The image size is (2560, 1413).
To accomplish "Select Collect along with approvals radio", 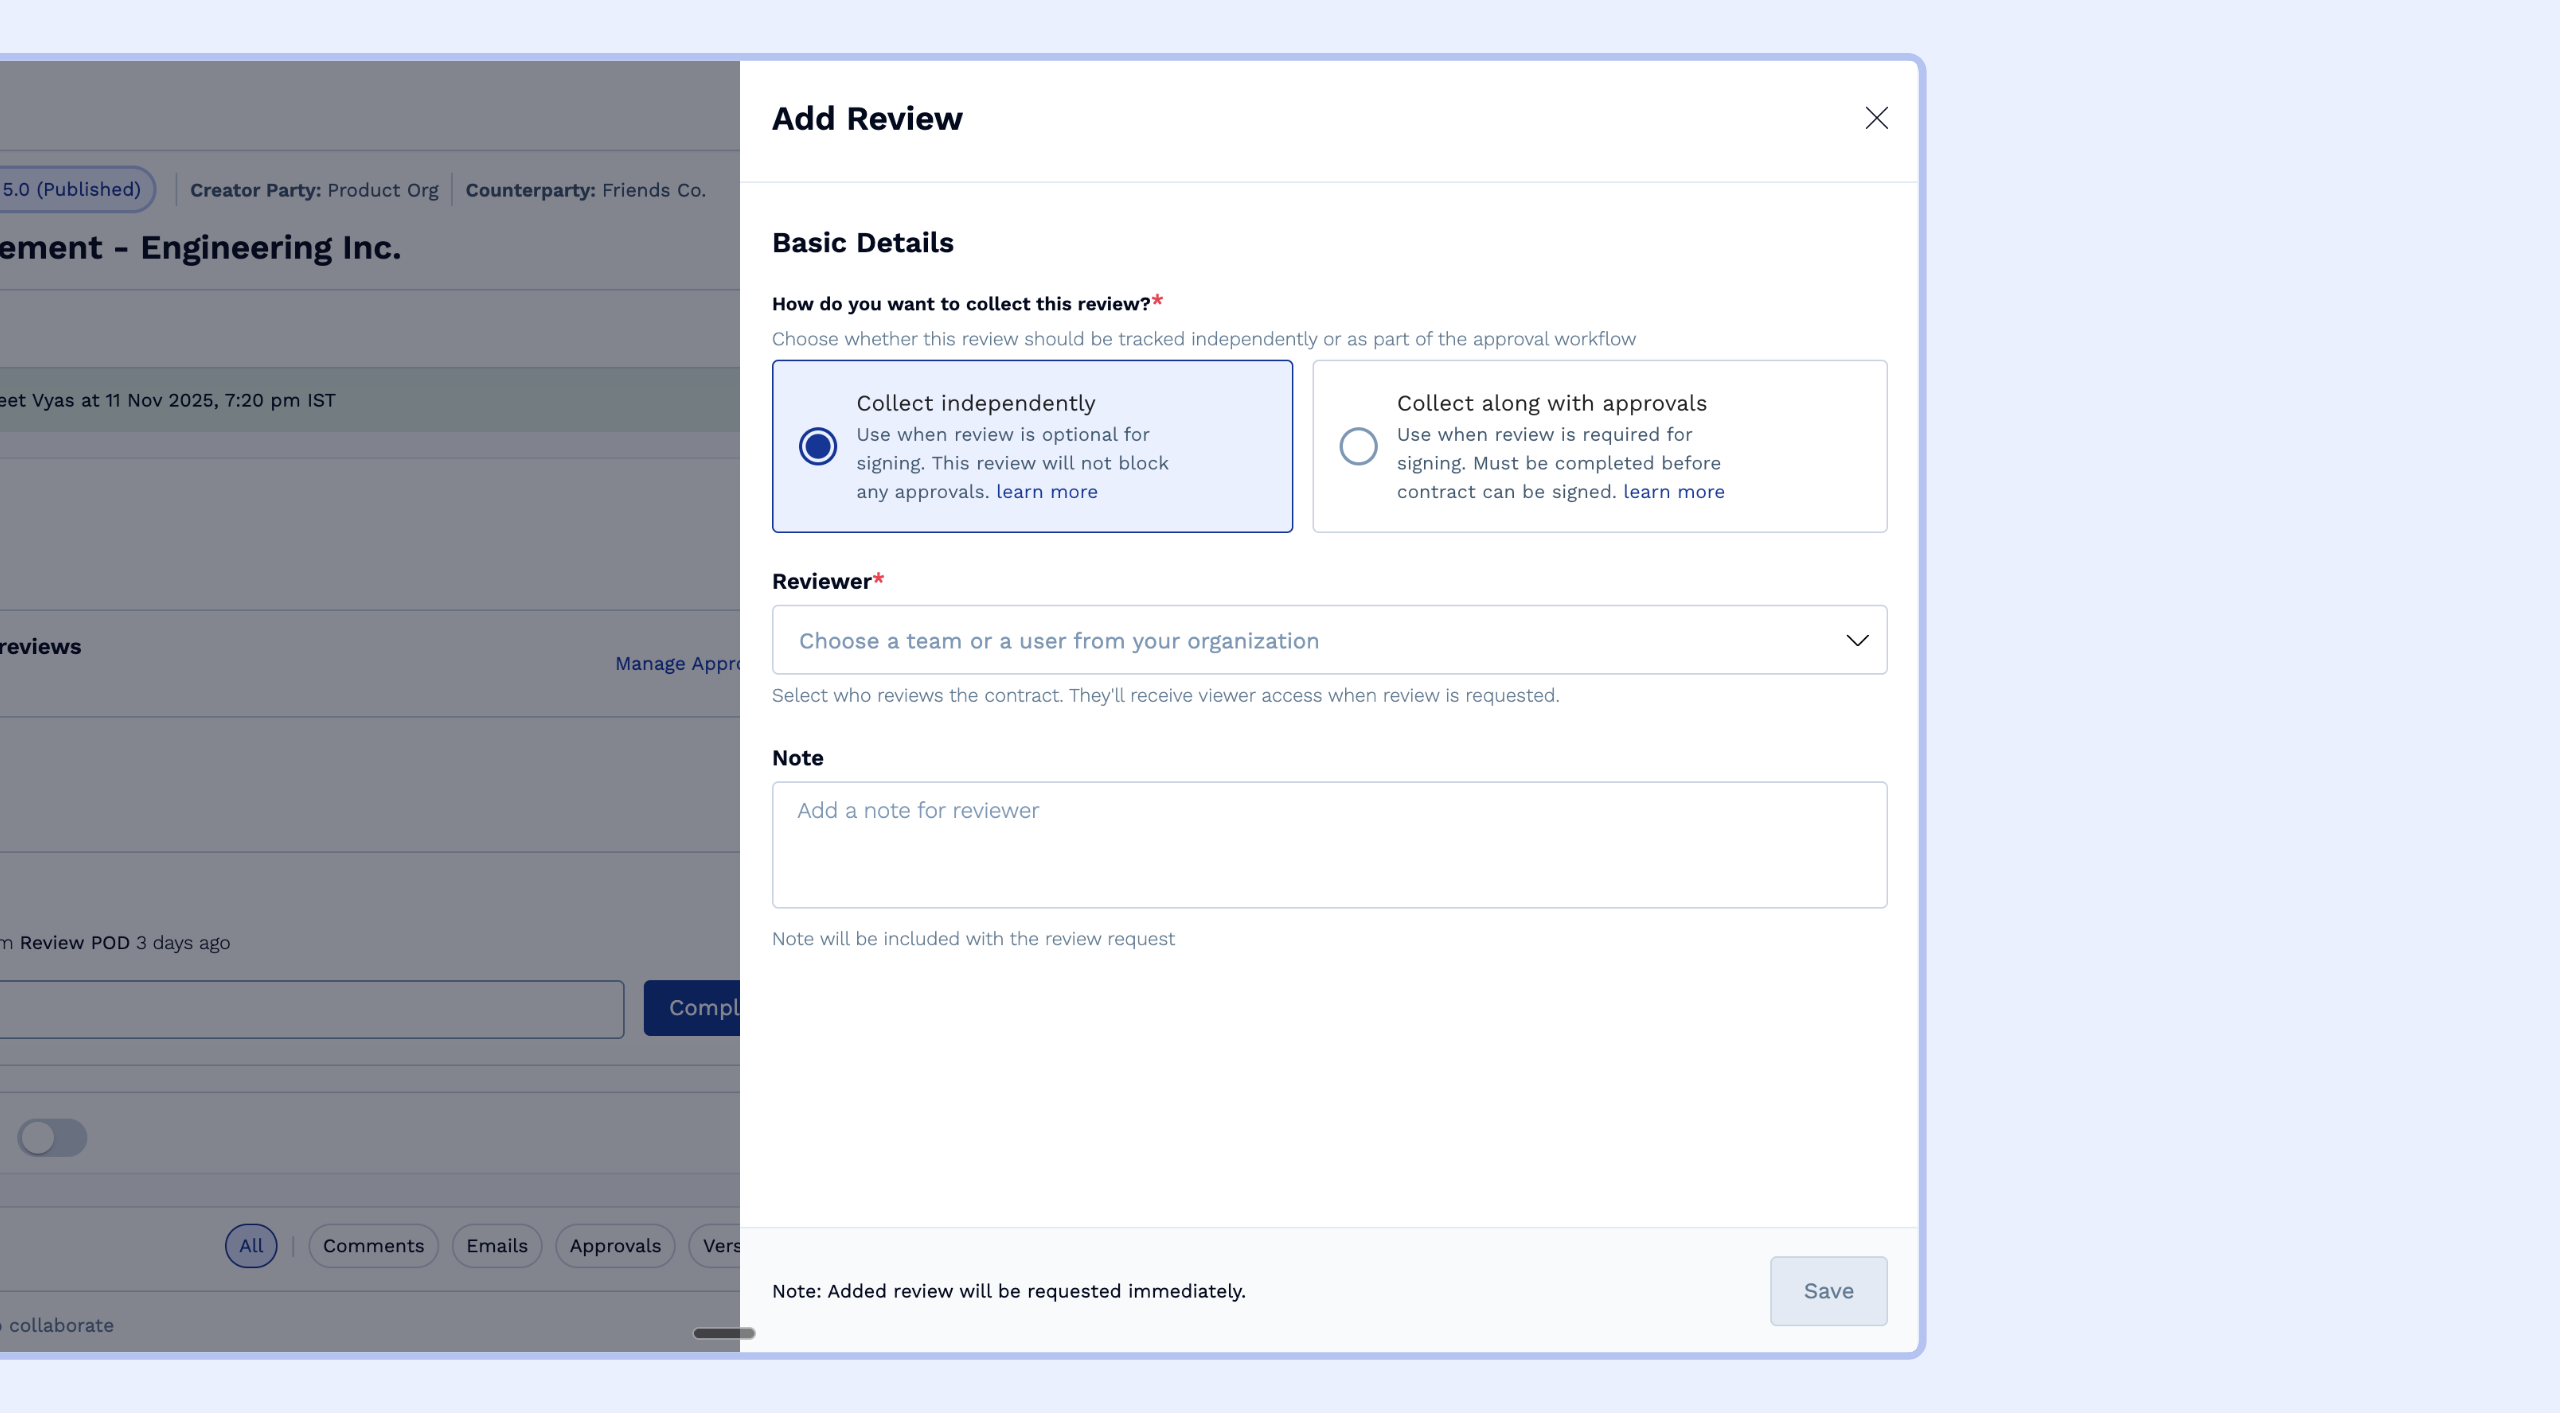I will point(1358,446).
